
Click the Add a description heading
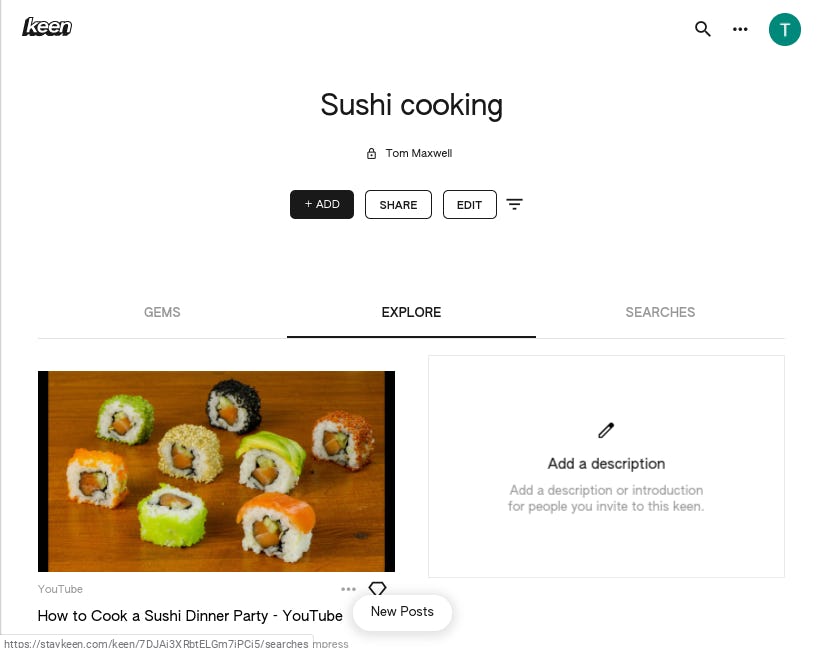[x=606, y=464]
